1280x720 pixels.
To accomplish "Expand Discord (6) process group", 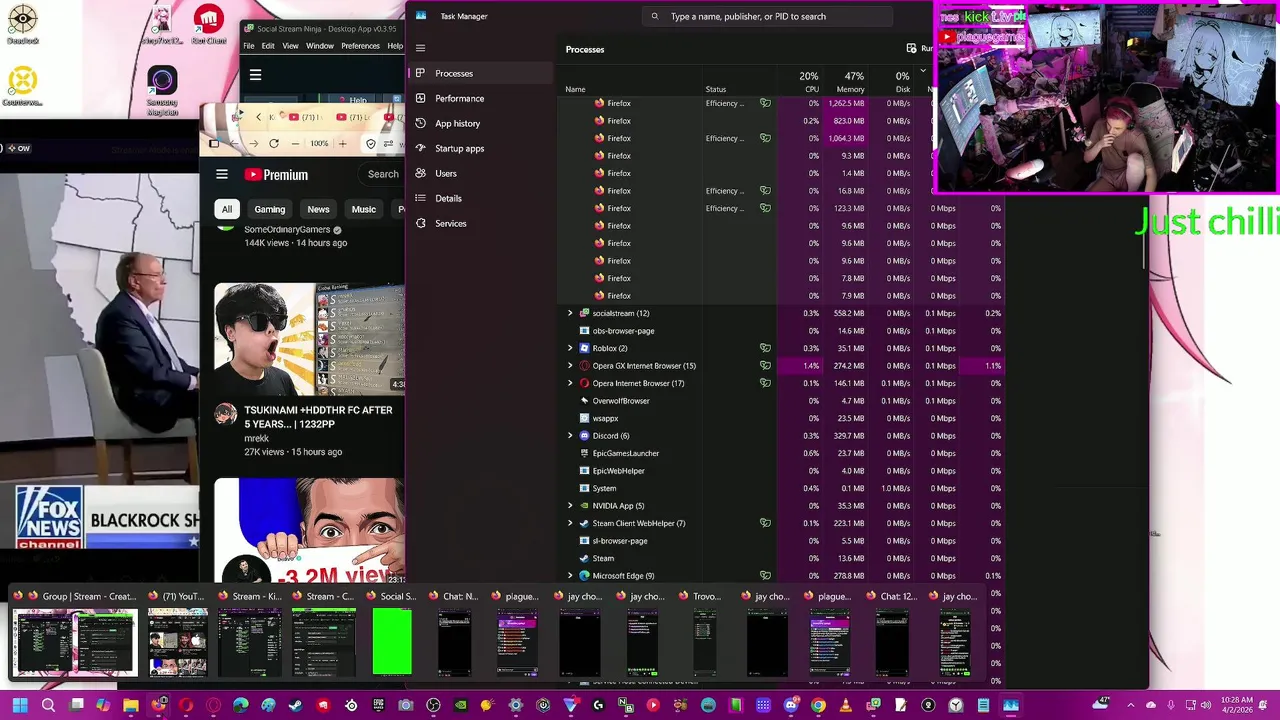I will tap(570, 436).
